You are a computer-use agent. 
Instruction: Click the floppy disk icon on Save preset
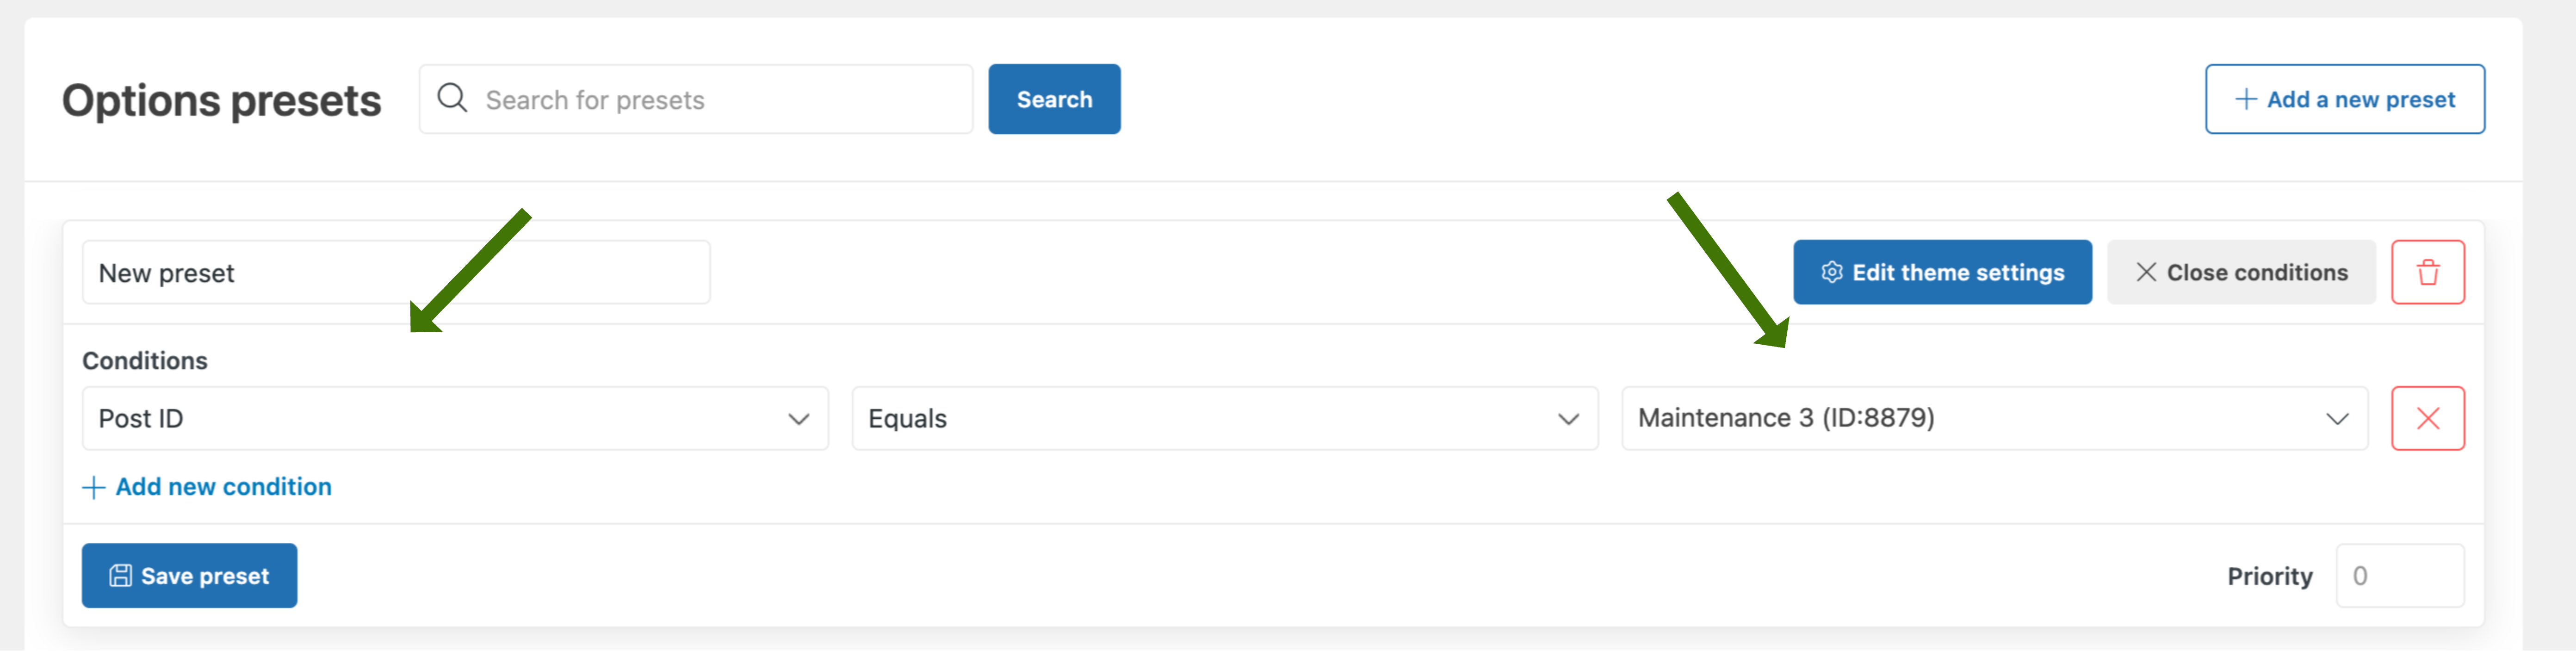(x=120, y=575)
